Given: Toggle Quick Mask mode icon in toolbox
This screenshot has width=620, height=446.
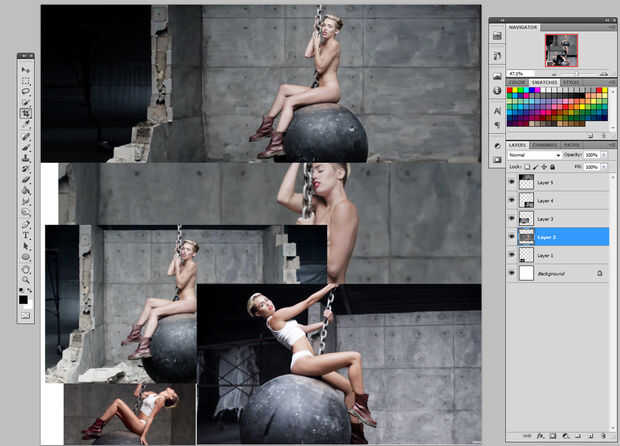Looking at the screenshot, I should tap(26, 316).
